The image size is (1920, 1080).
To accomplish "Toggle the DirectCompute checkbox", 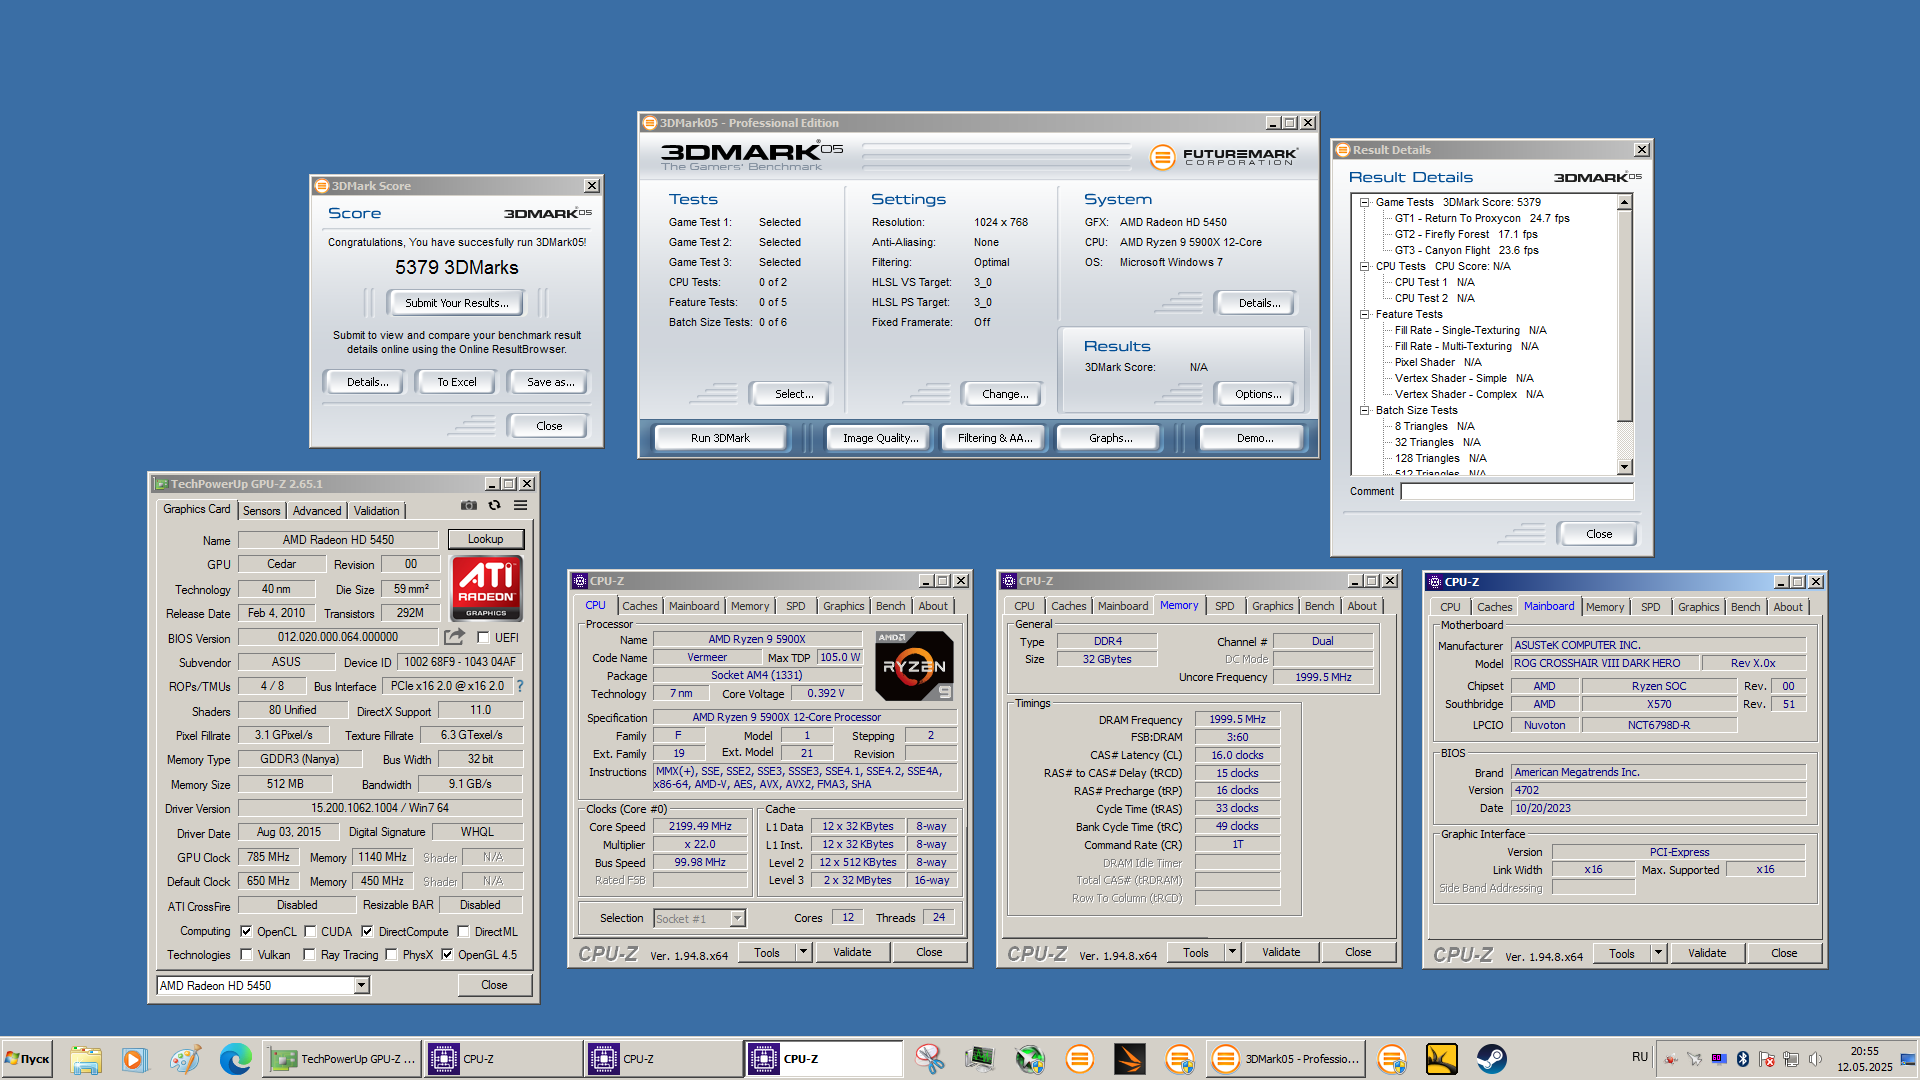I will (367, 931).
